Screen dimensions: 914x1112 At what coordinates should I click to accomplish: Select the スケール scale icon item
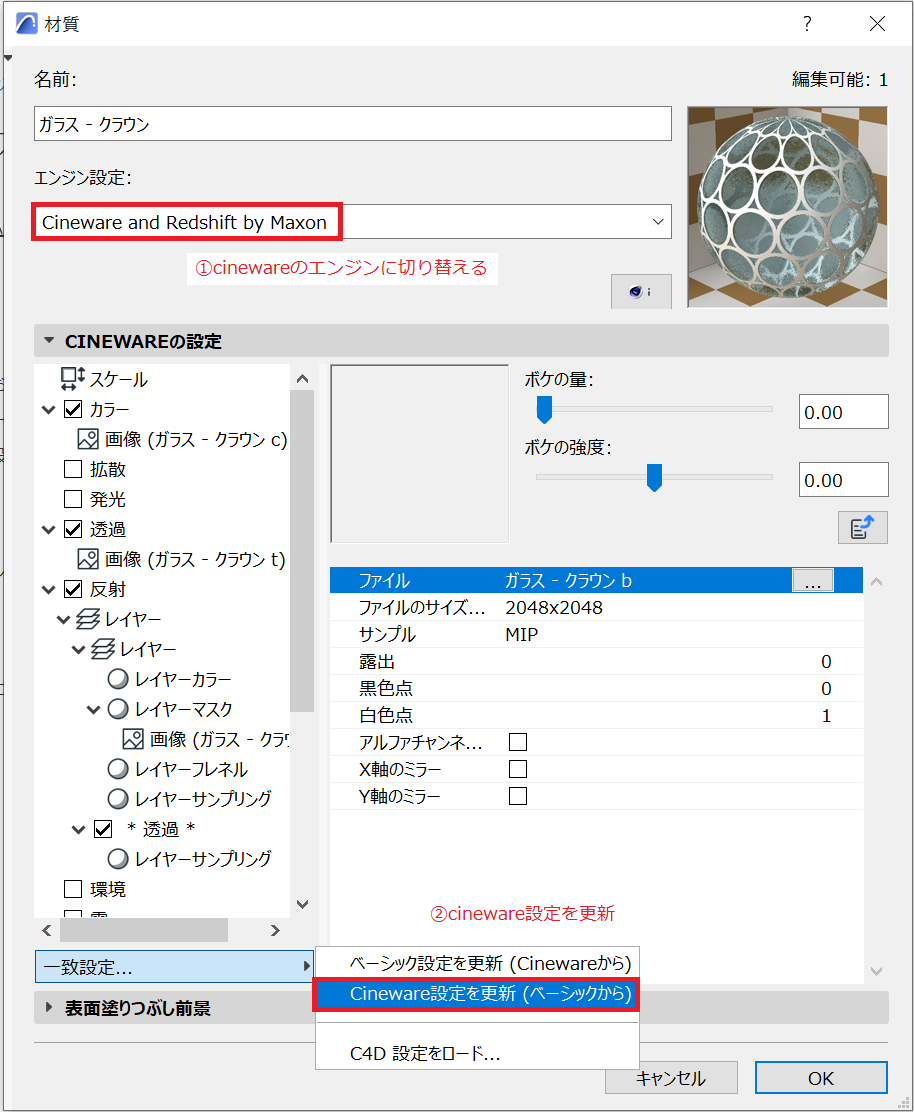tap(72, 379)
